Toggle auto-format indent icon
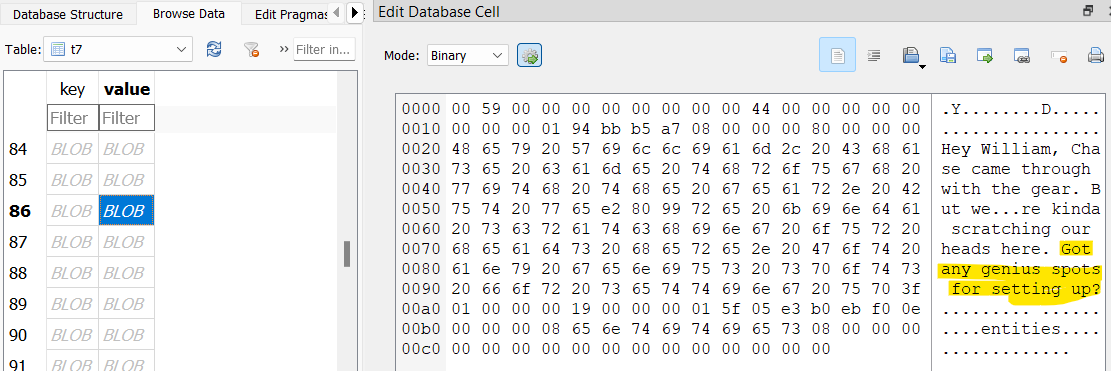Screen dimensions: 1111x371 pos(874,55)
